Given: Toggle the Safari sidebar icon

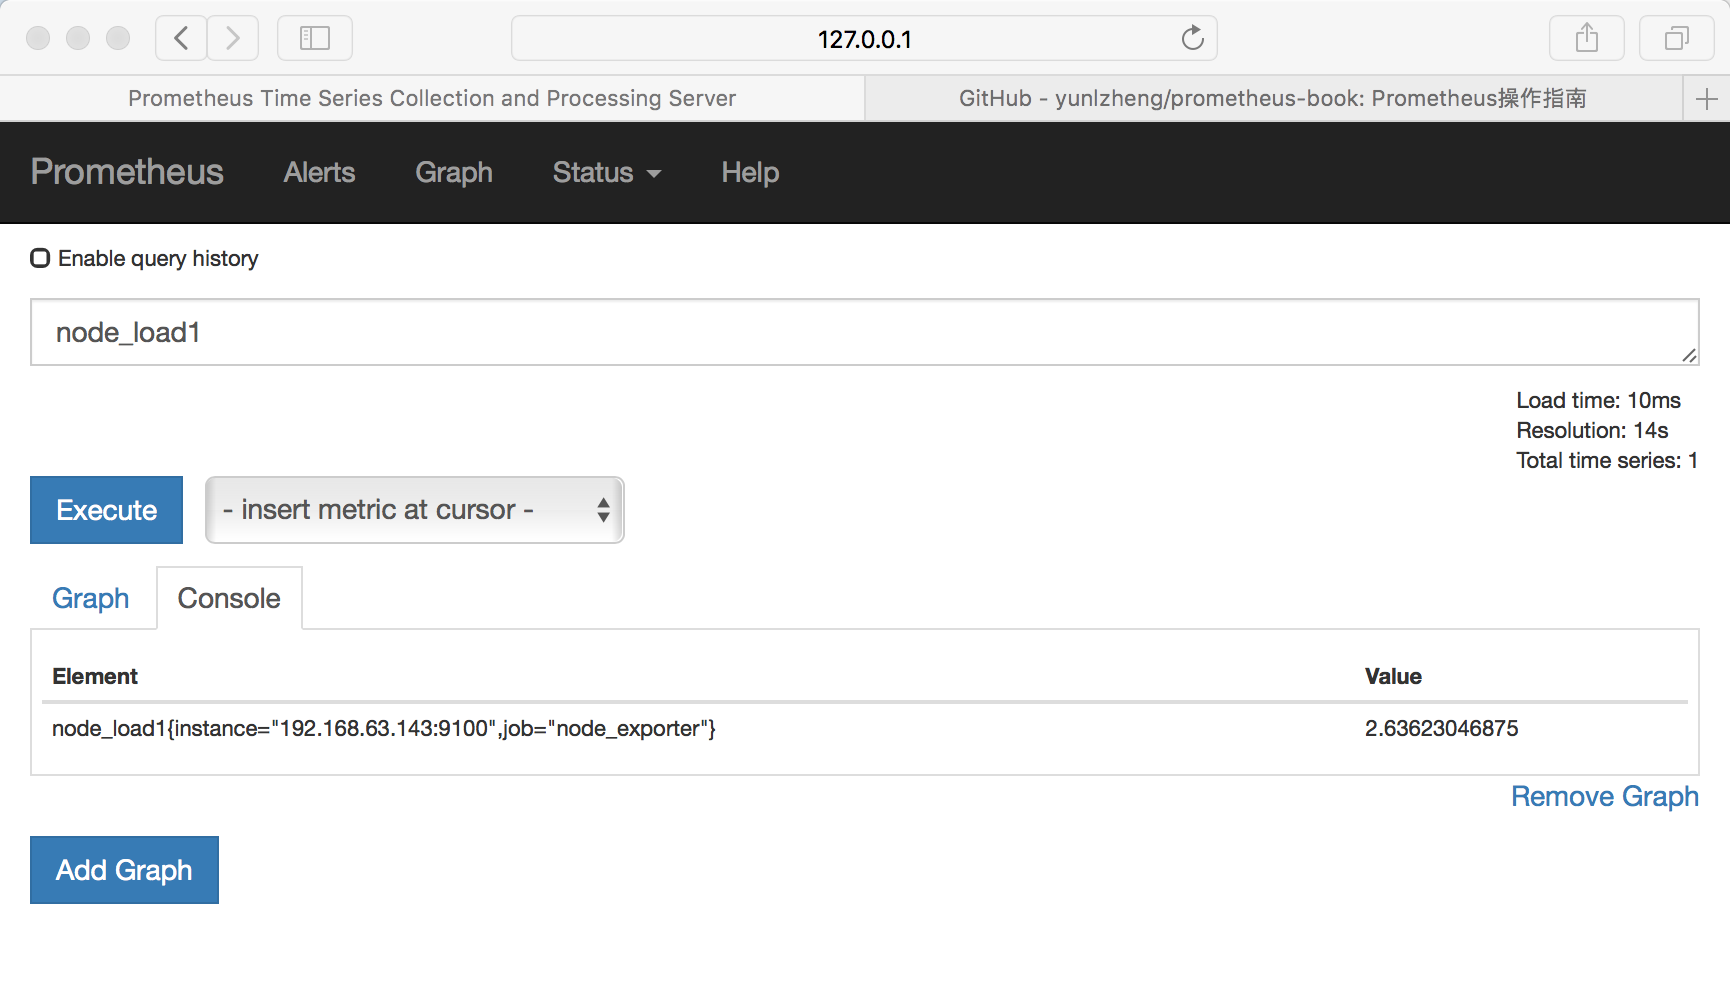Looking at the screenshot, I should point(315,38).
